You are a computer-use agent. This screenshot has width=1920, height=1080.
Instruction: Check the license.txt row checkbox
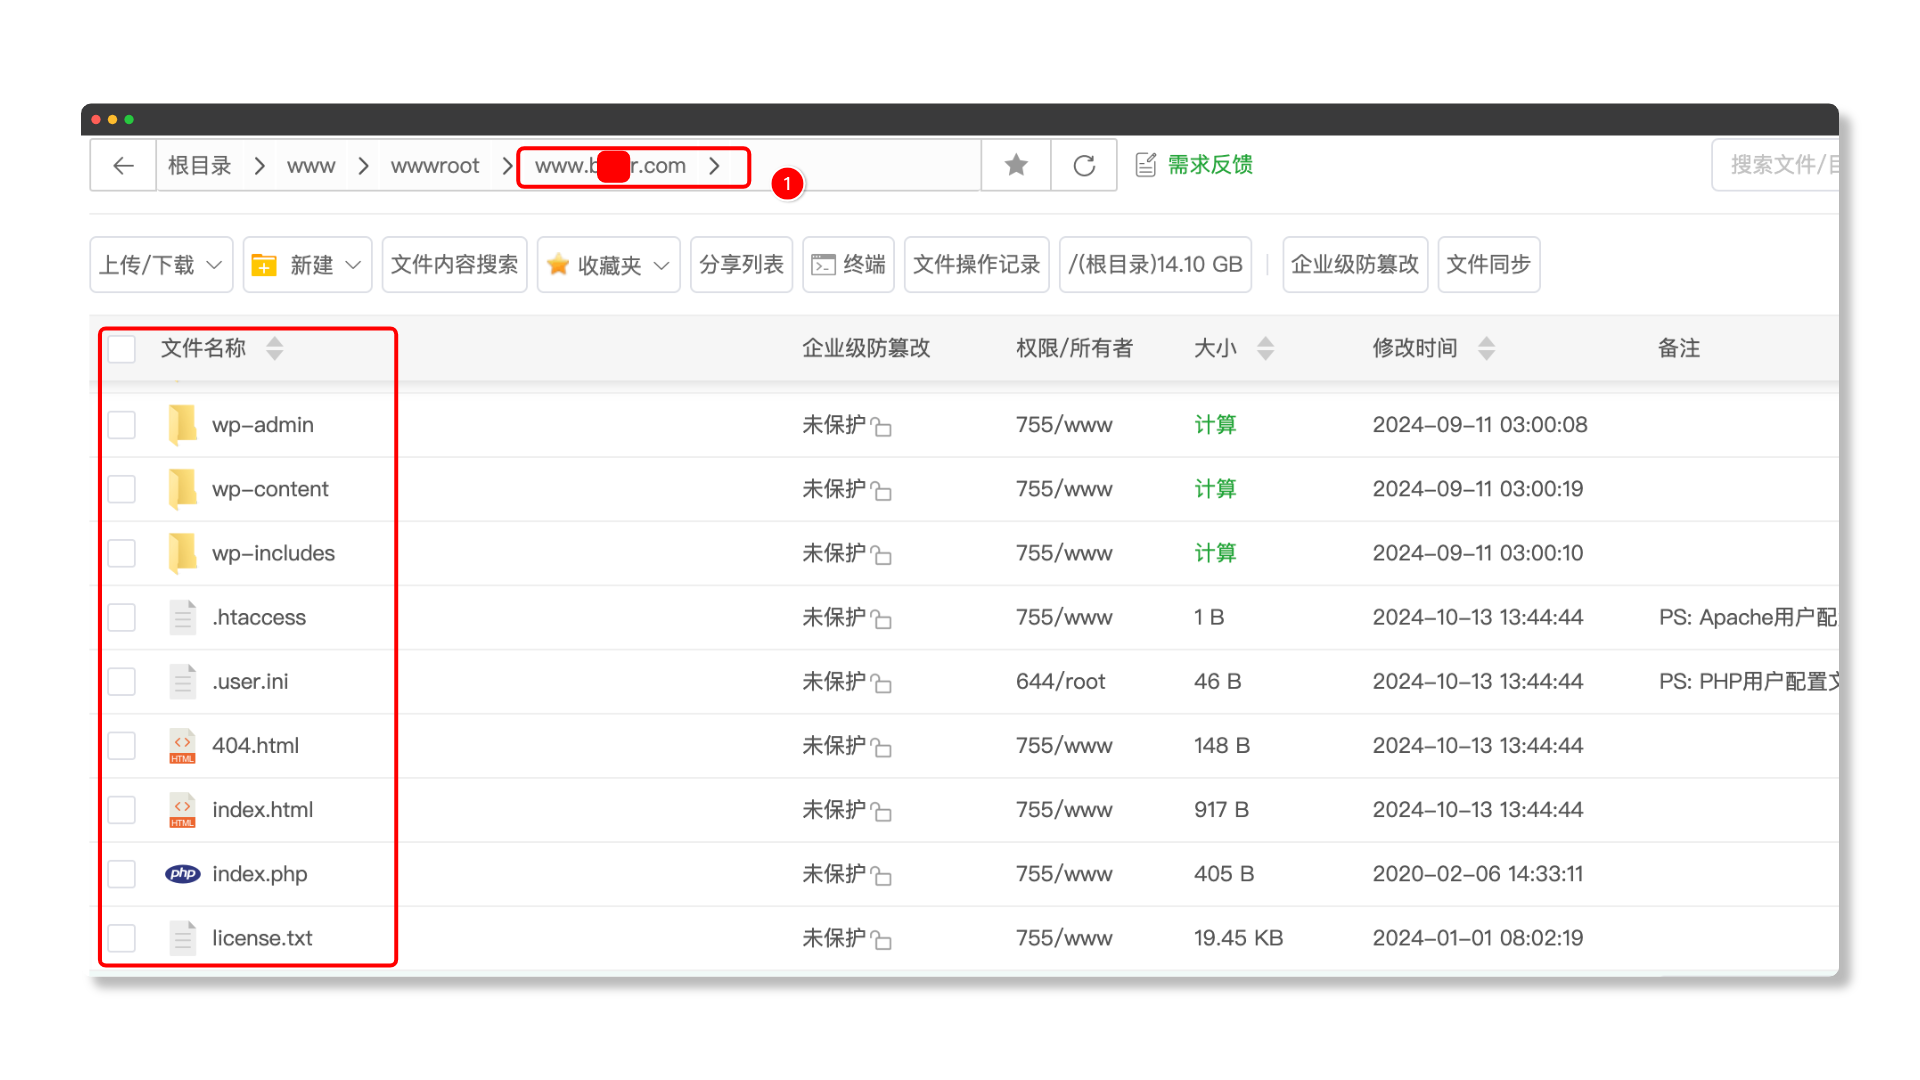click(122, 938)
